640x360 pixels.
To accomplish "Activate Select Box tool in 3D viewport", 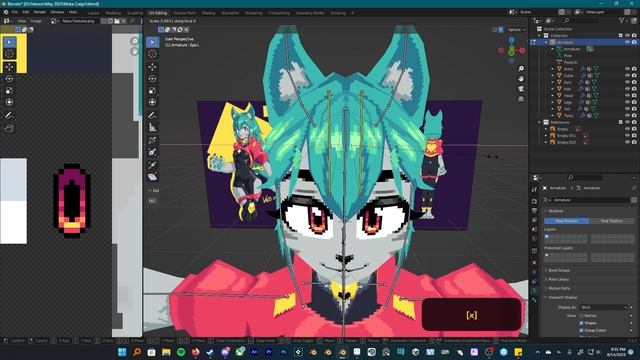I will (152, 42).
